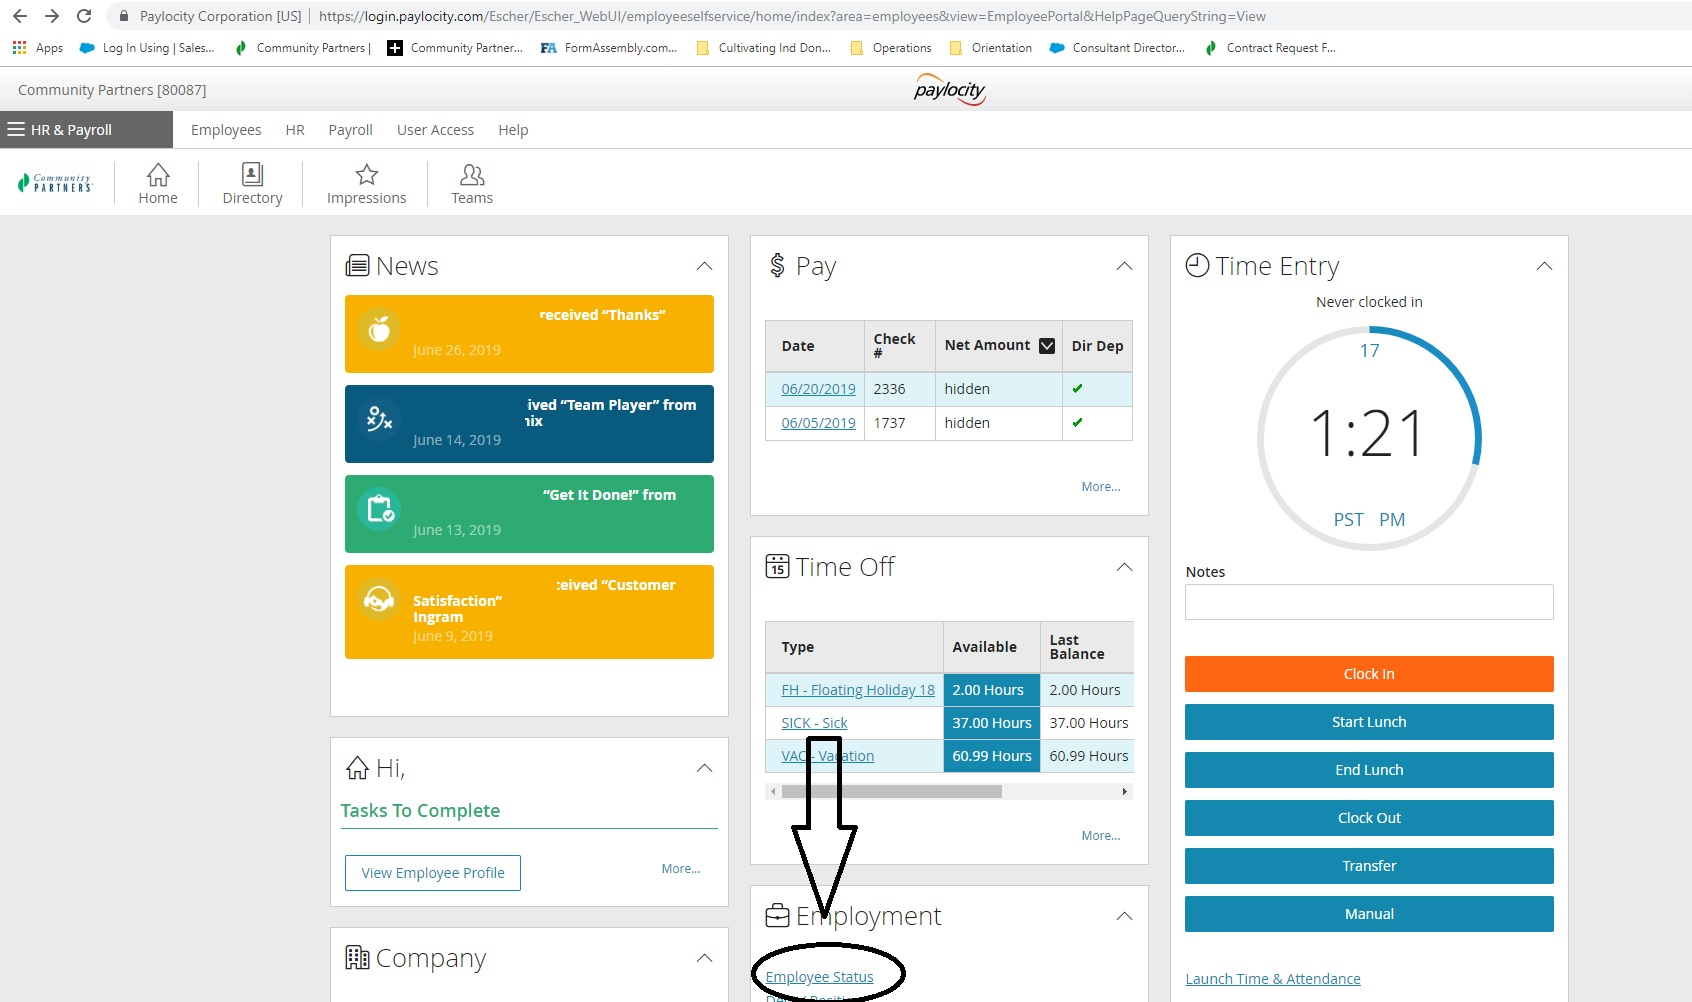Image resolution: width=1692 pixels, height=1002 pixels.
Task: Click the Start Lunch button
Action: pyautogui.click(x=1369, y=722)
